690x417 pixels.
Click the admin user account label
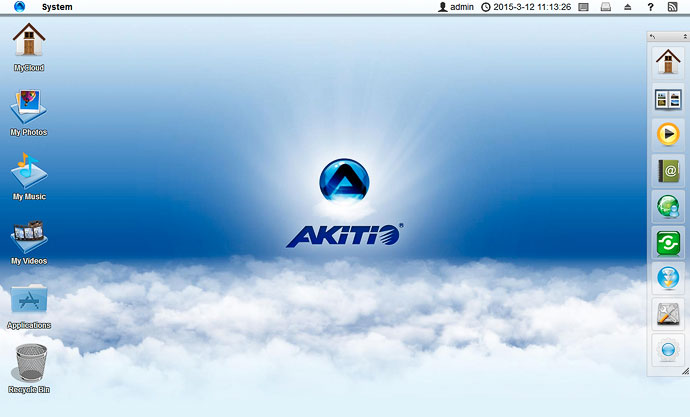[455, 7]
